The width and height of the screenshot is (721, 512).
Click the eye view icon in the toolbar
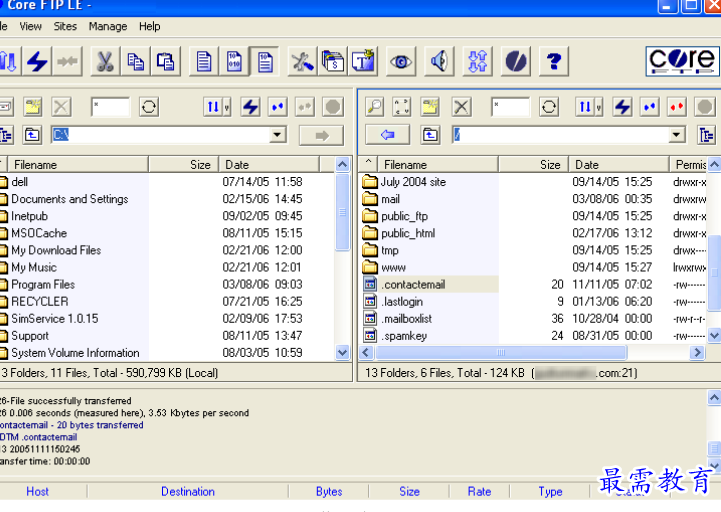[401, 61]
